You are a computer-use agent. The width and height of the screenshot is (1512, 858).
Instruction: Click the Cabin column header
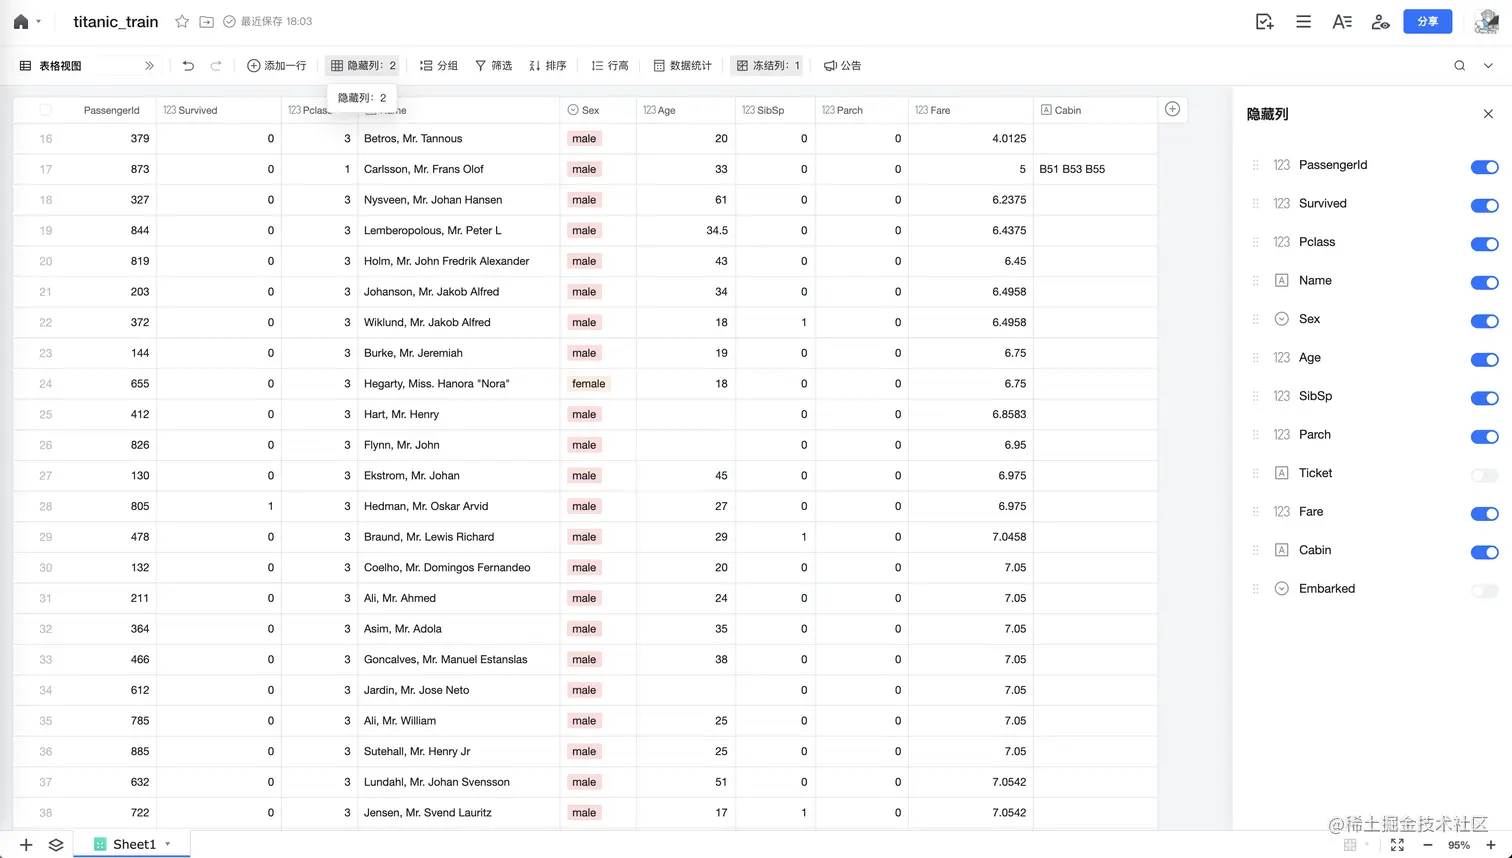[1095, 110]
